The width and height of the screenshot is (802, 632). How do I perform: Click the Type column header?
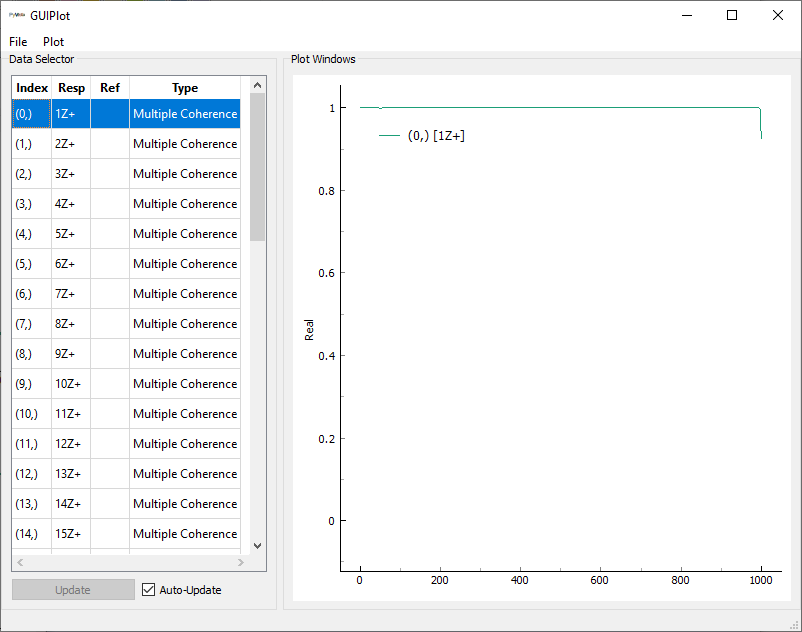point(184,87)
